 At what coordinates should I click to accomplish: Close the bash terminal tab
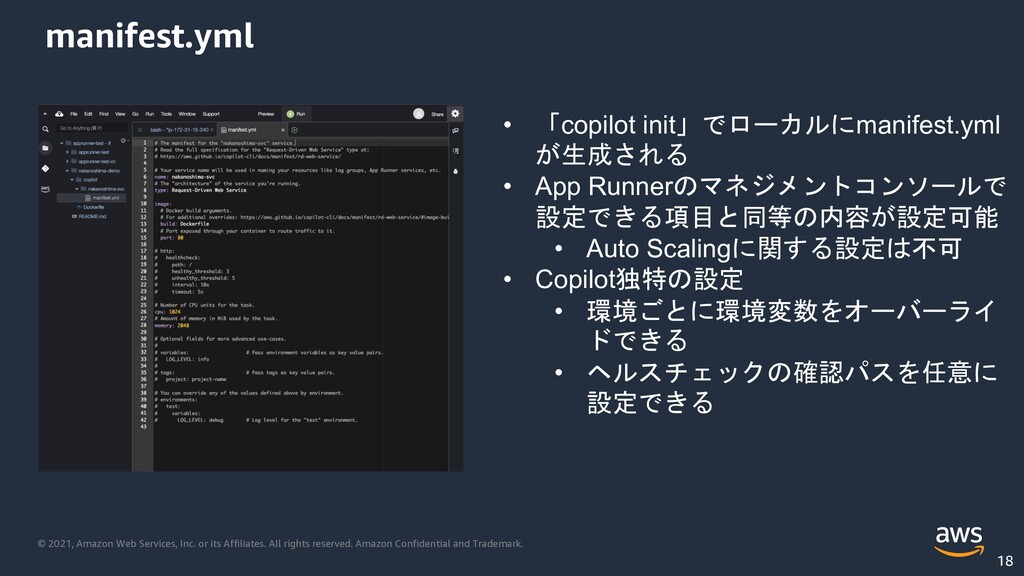[212, 130]
